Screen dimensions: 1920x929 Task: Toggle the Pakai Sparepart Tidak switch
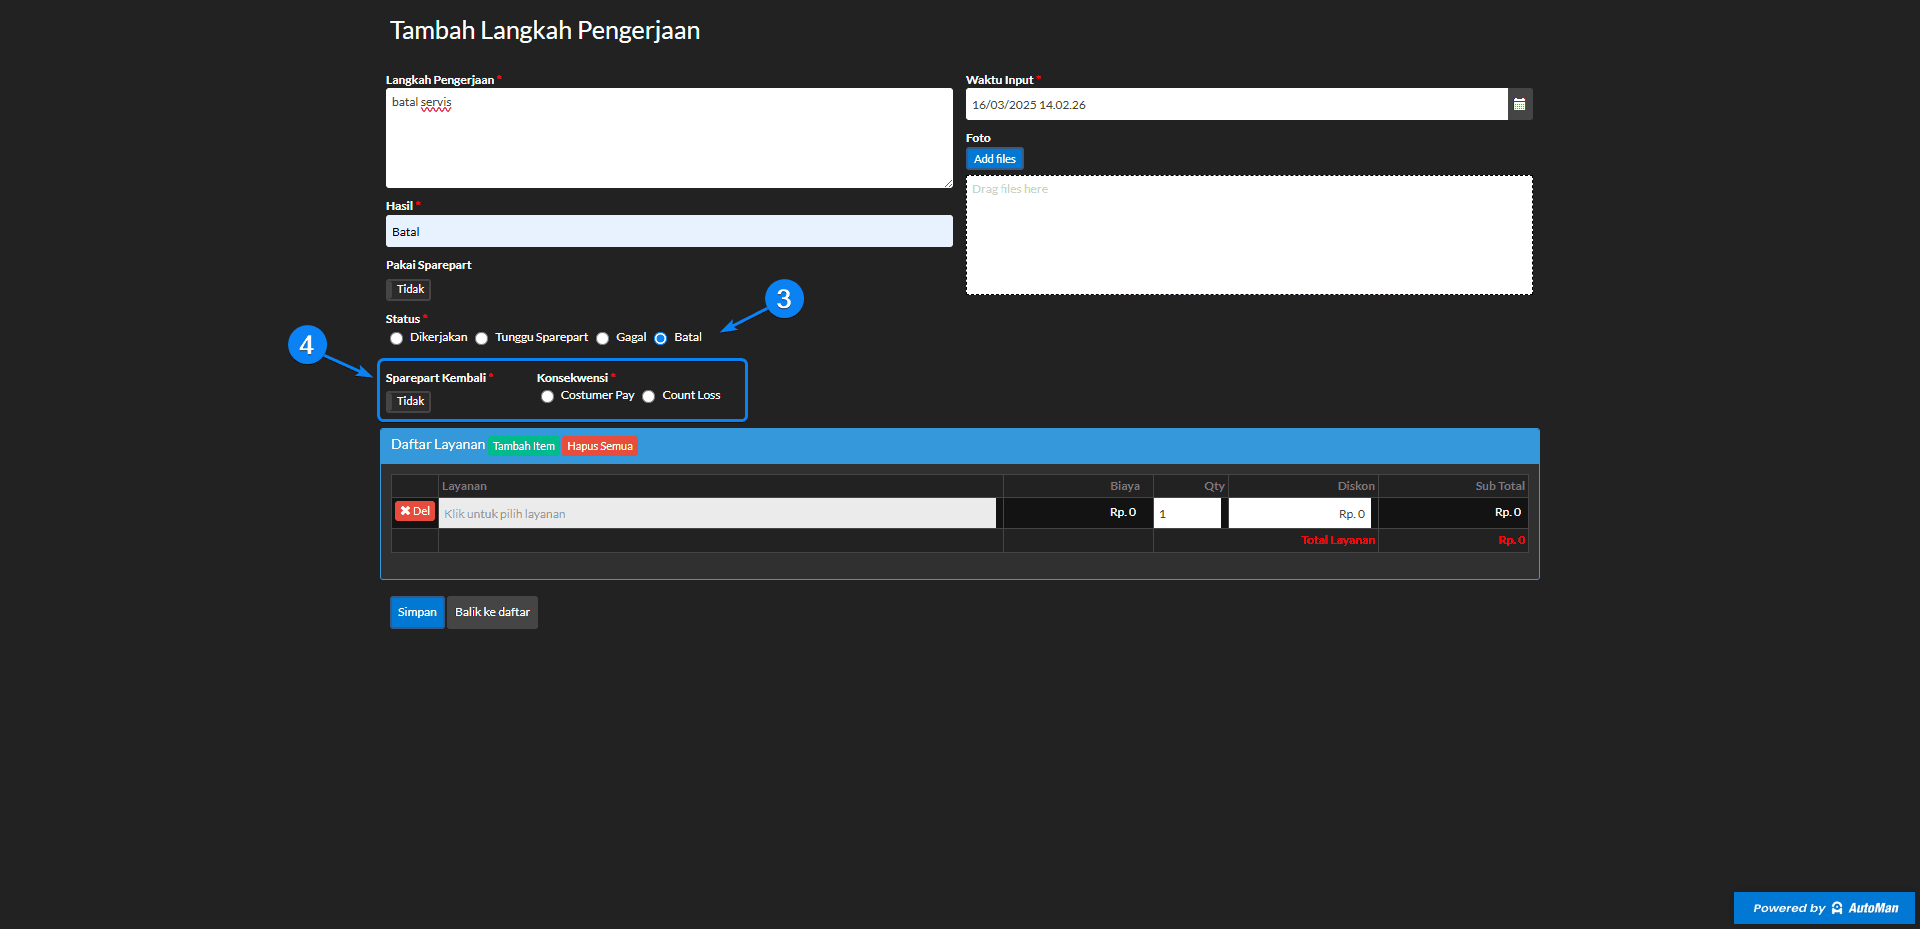(x=409, y=290)
